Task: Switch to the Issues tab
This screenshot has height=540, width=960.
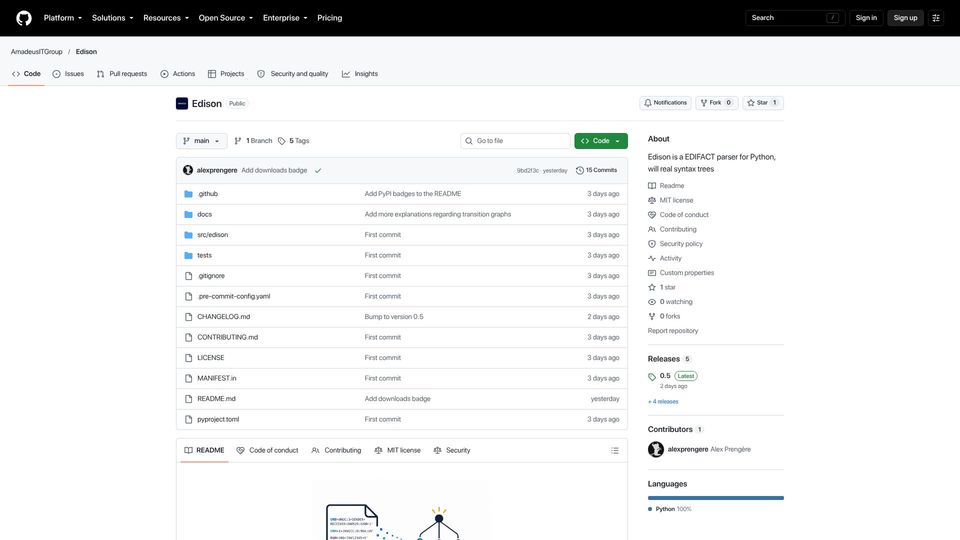Action: tap(68, 73)
